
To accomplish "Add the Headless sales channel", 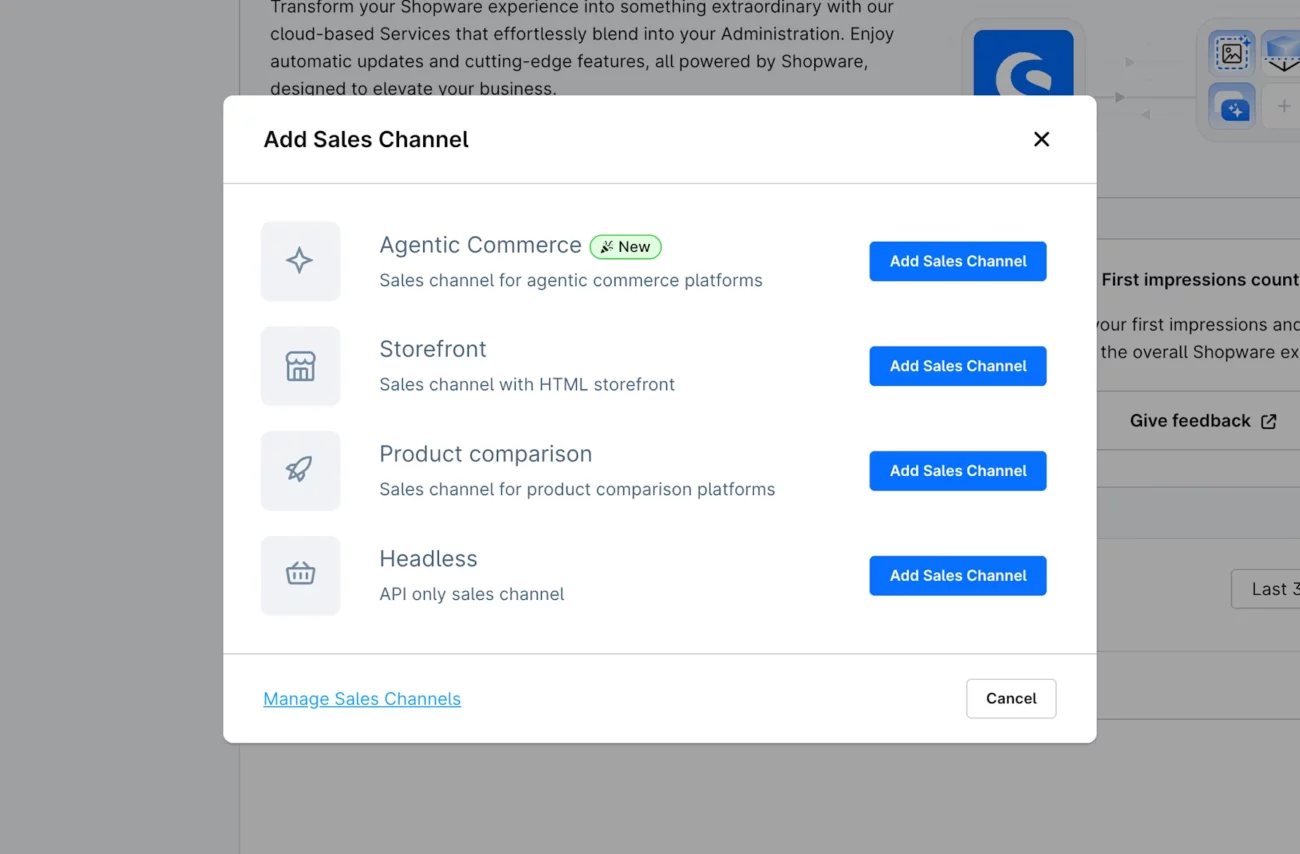I will click(958, 576).
